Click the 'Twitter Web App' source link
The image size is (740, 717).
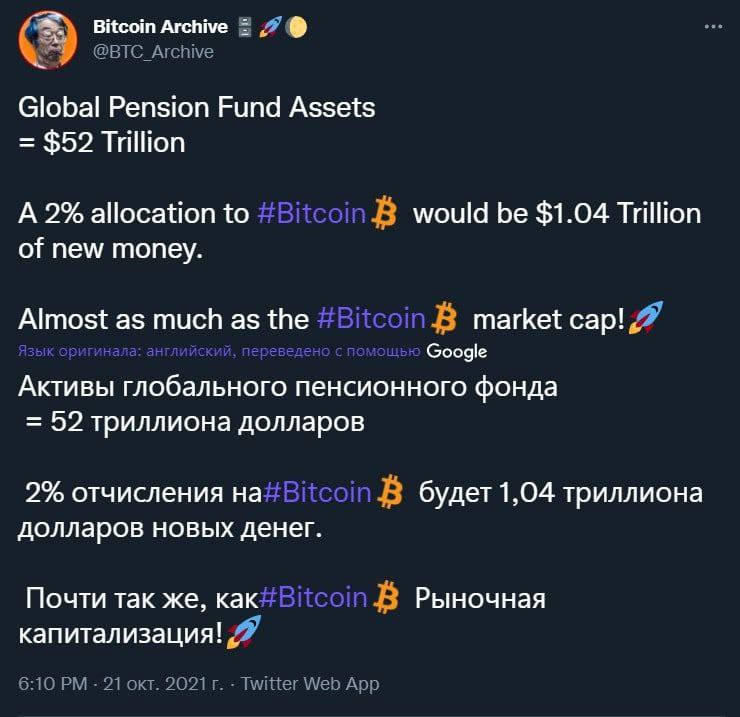(310, 684)
